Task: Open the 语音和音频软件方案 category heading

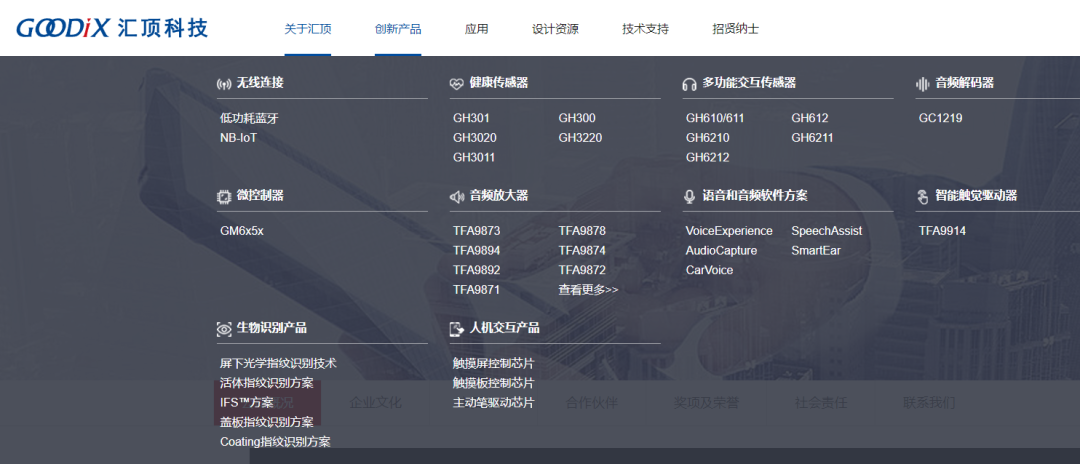Action: 755,196
